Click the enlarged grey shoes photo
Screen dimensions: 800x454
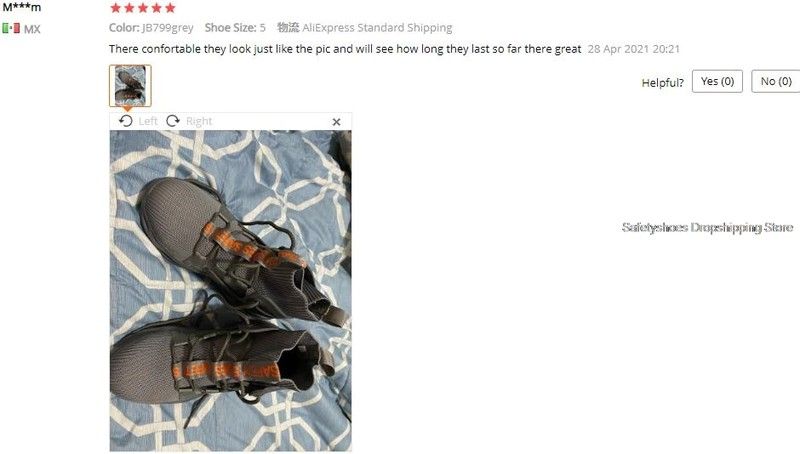point(231,291)
